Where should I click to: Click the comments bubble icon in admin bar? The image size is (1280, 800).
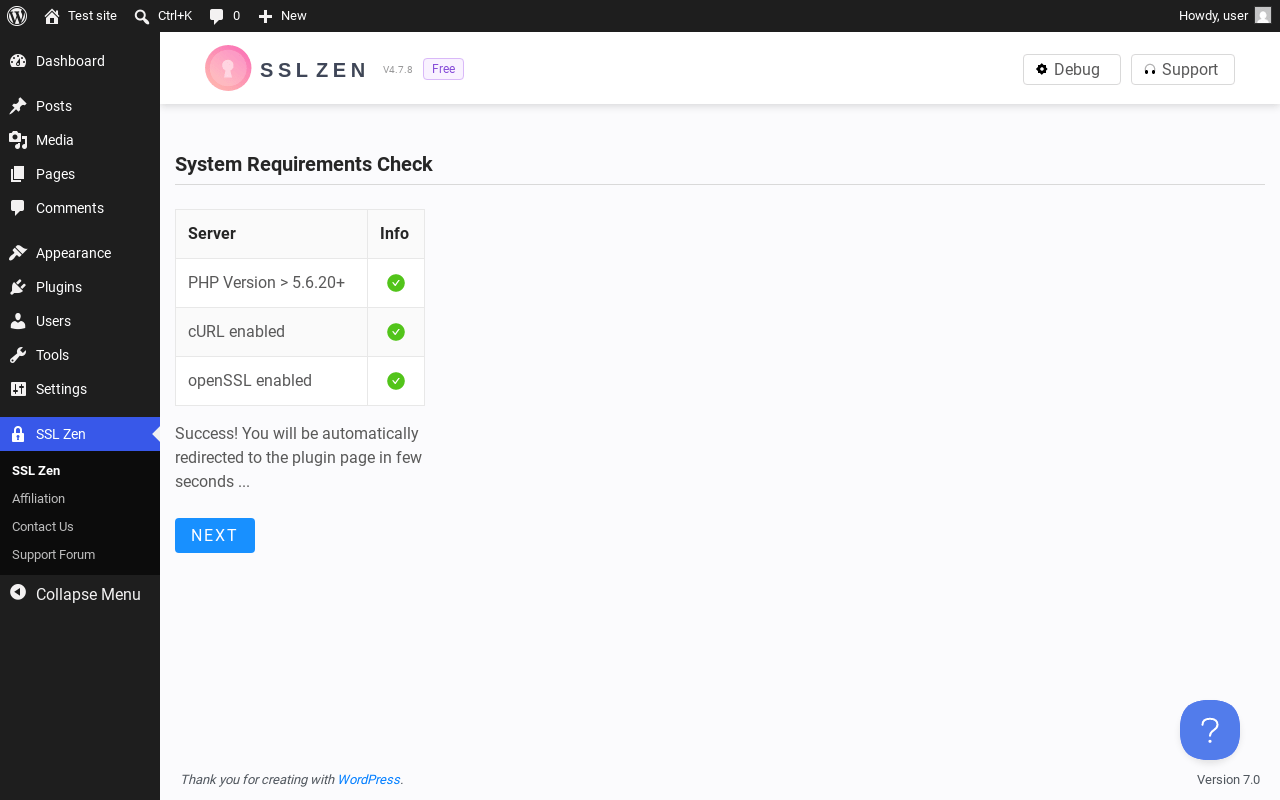216,16
